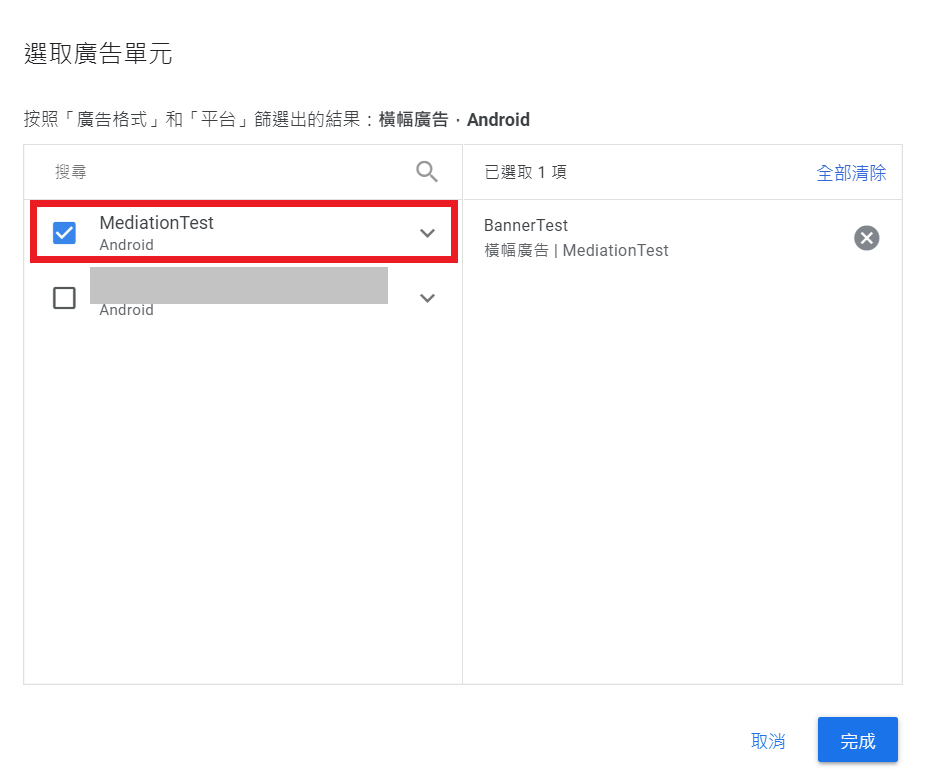This screenshot has height=780, width=930.
Task: Click the 取消 button
Action: coord(768,740)
